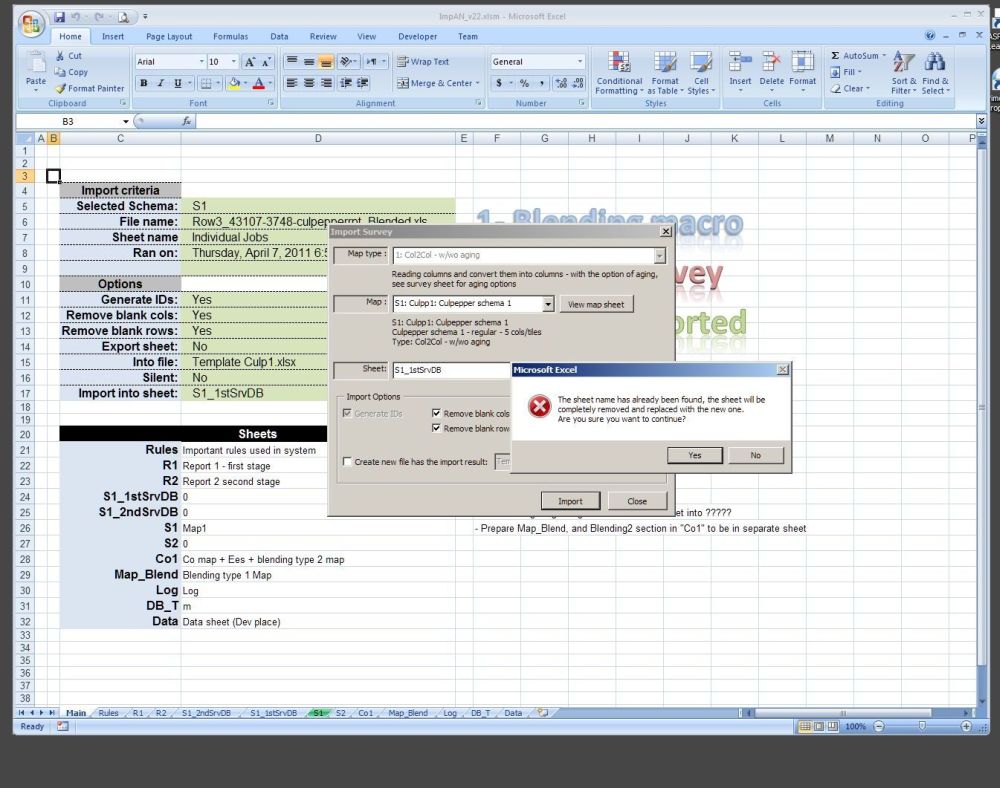Click the font color red swatch
The height and width of the screenshot is (788, 1000).
point(258,83)
